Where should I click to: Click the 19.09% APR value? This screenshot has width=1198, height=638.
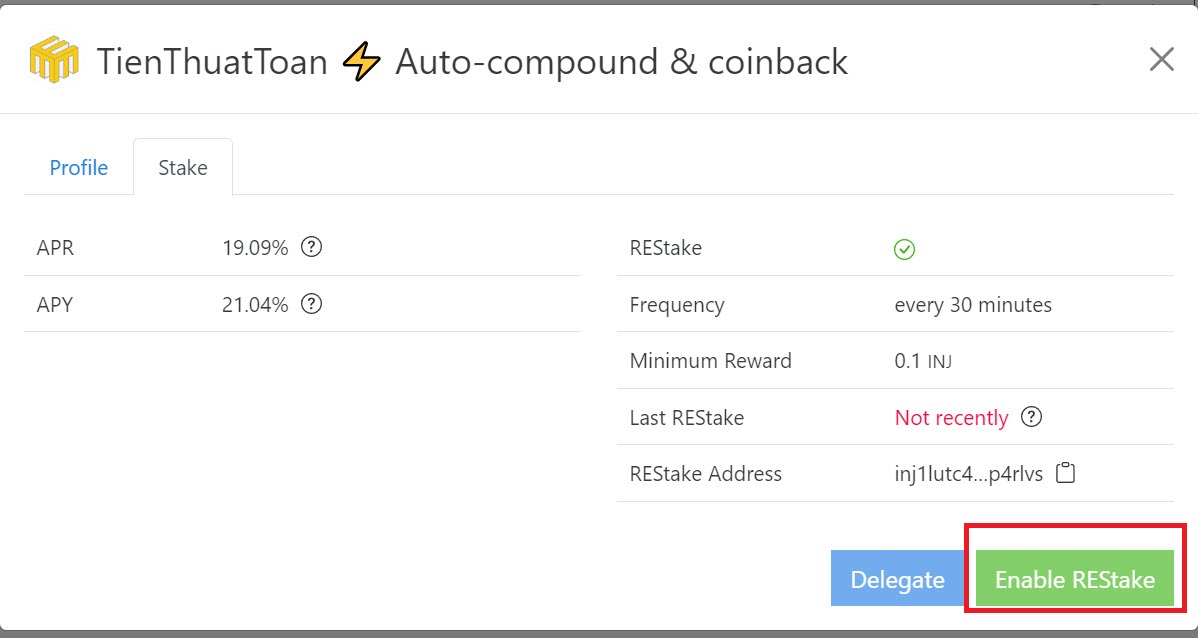click(255, 248)
